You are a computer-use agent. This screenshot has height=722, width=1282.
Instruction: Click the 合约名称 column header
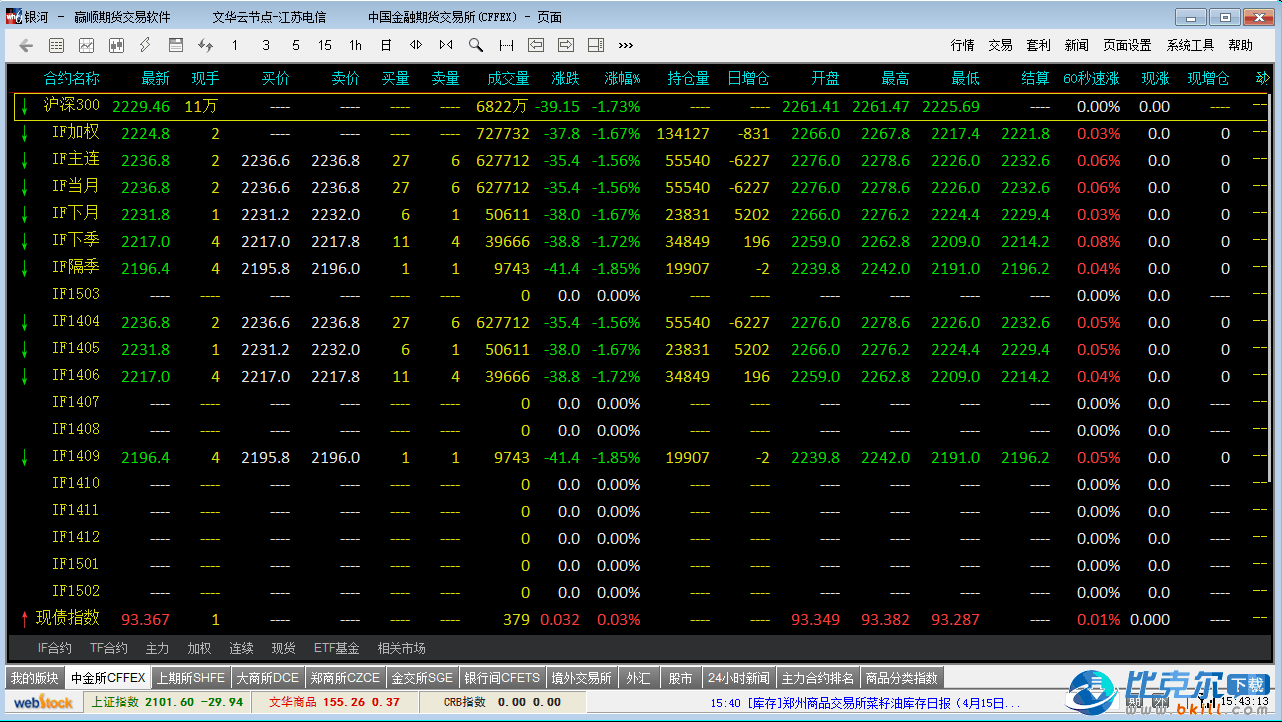pyautogui.click(x=71, y=78)
